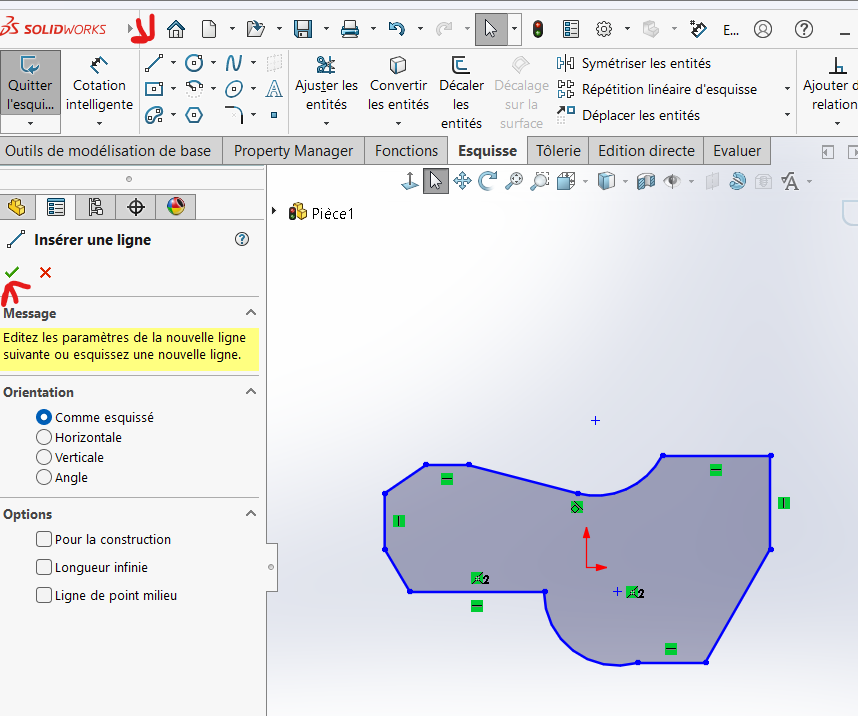
Task: Click Ajuster les entités trim tool
Action: [326, 84]
